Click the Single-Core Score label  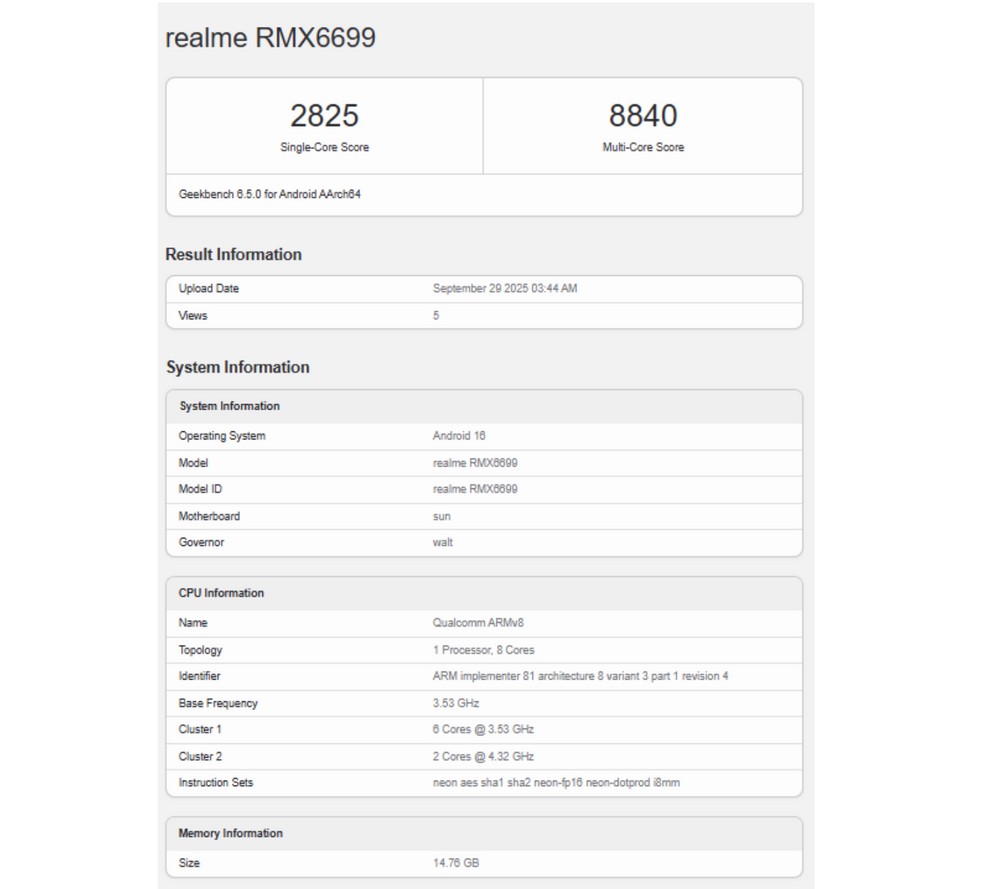(324, 147)
